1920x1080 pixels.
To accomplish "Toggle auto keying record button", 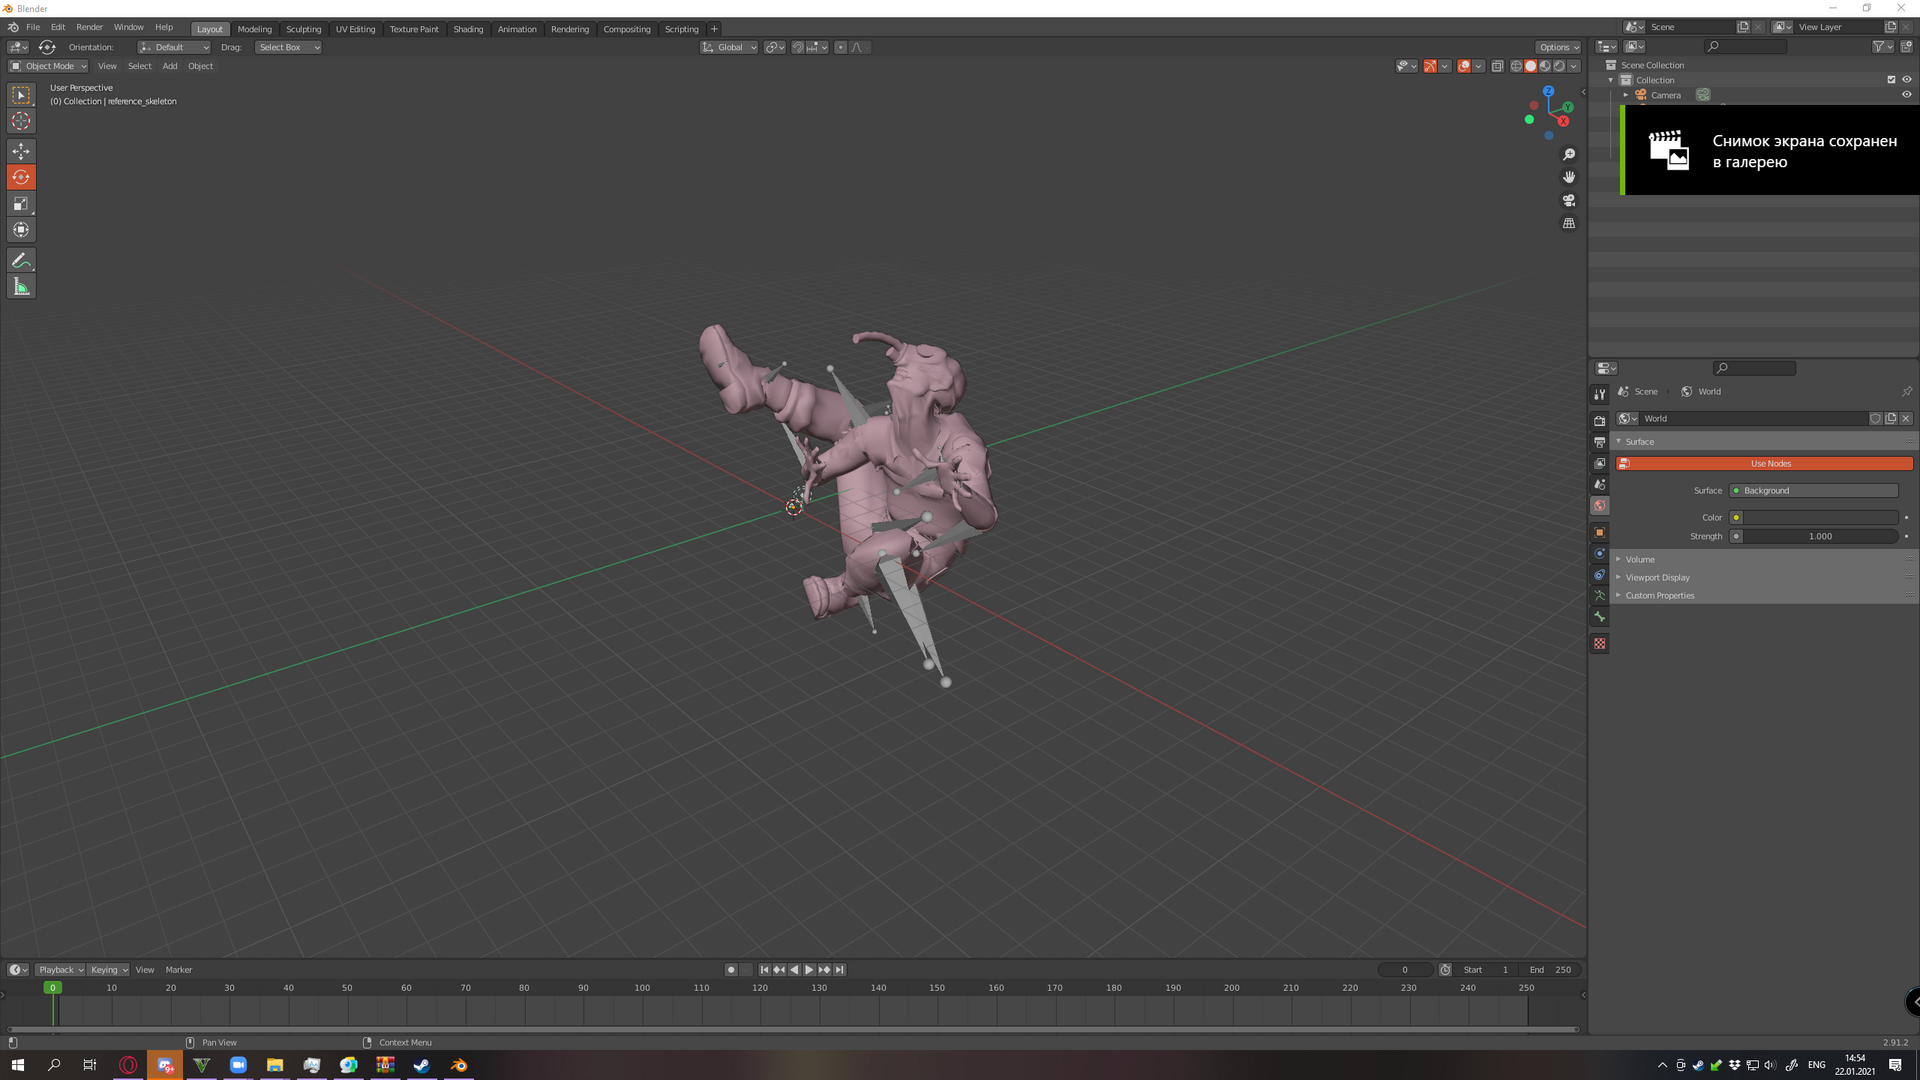I will click(731, 969).
